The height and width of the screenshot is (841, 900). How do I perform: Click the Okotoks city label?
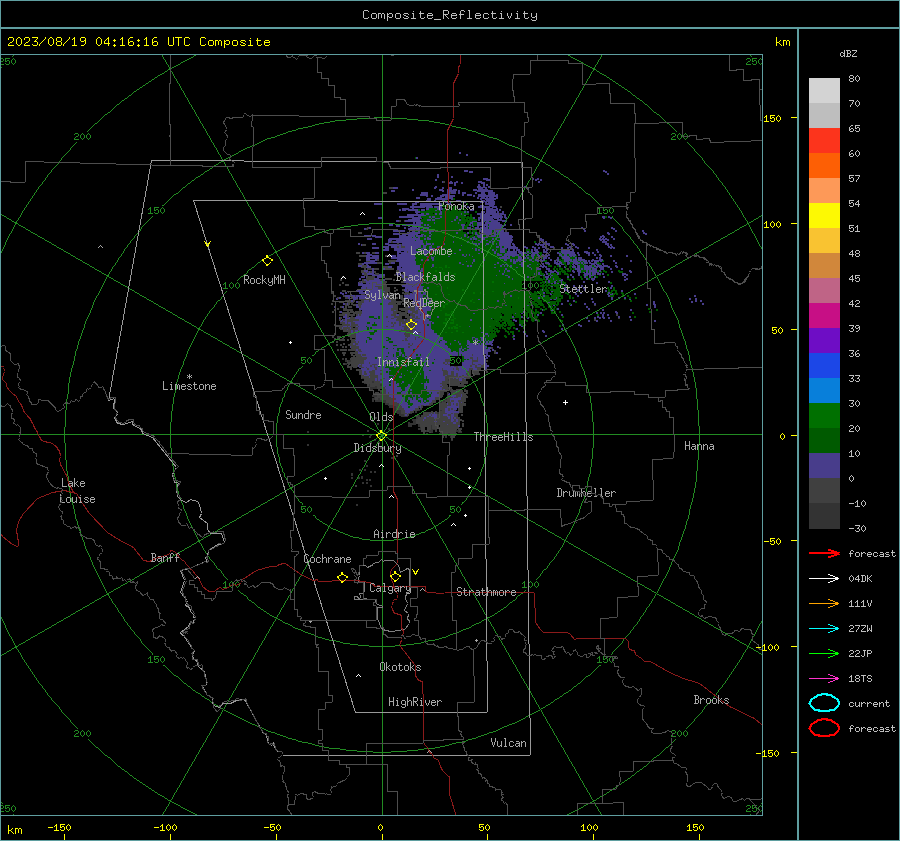coord(400,667)
